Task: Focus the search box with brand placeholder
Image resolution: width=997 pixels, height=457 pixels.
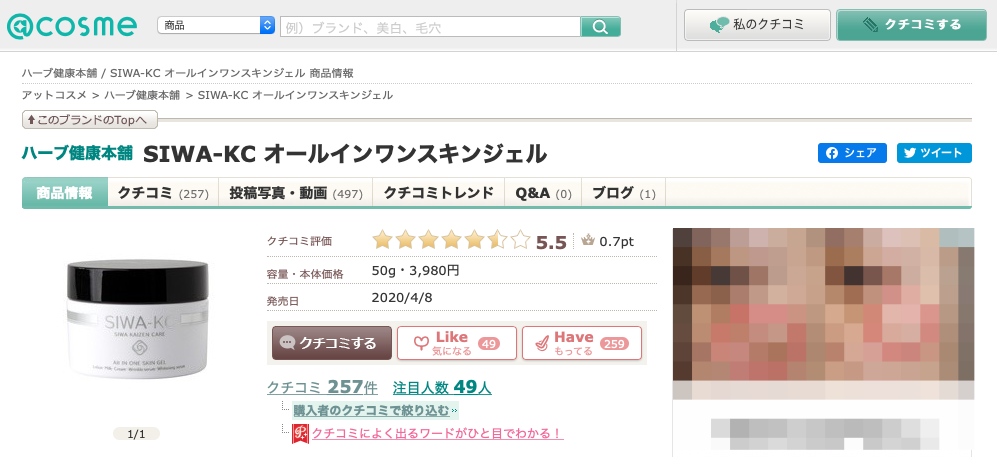Action: coord(430,27)
